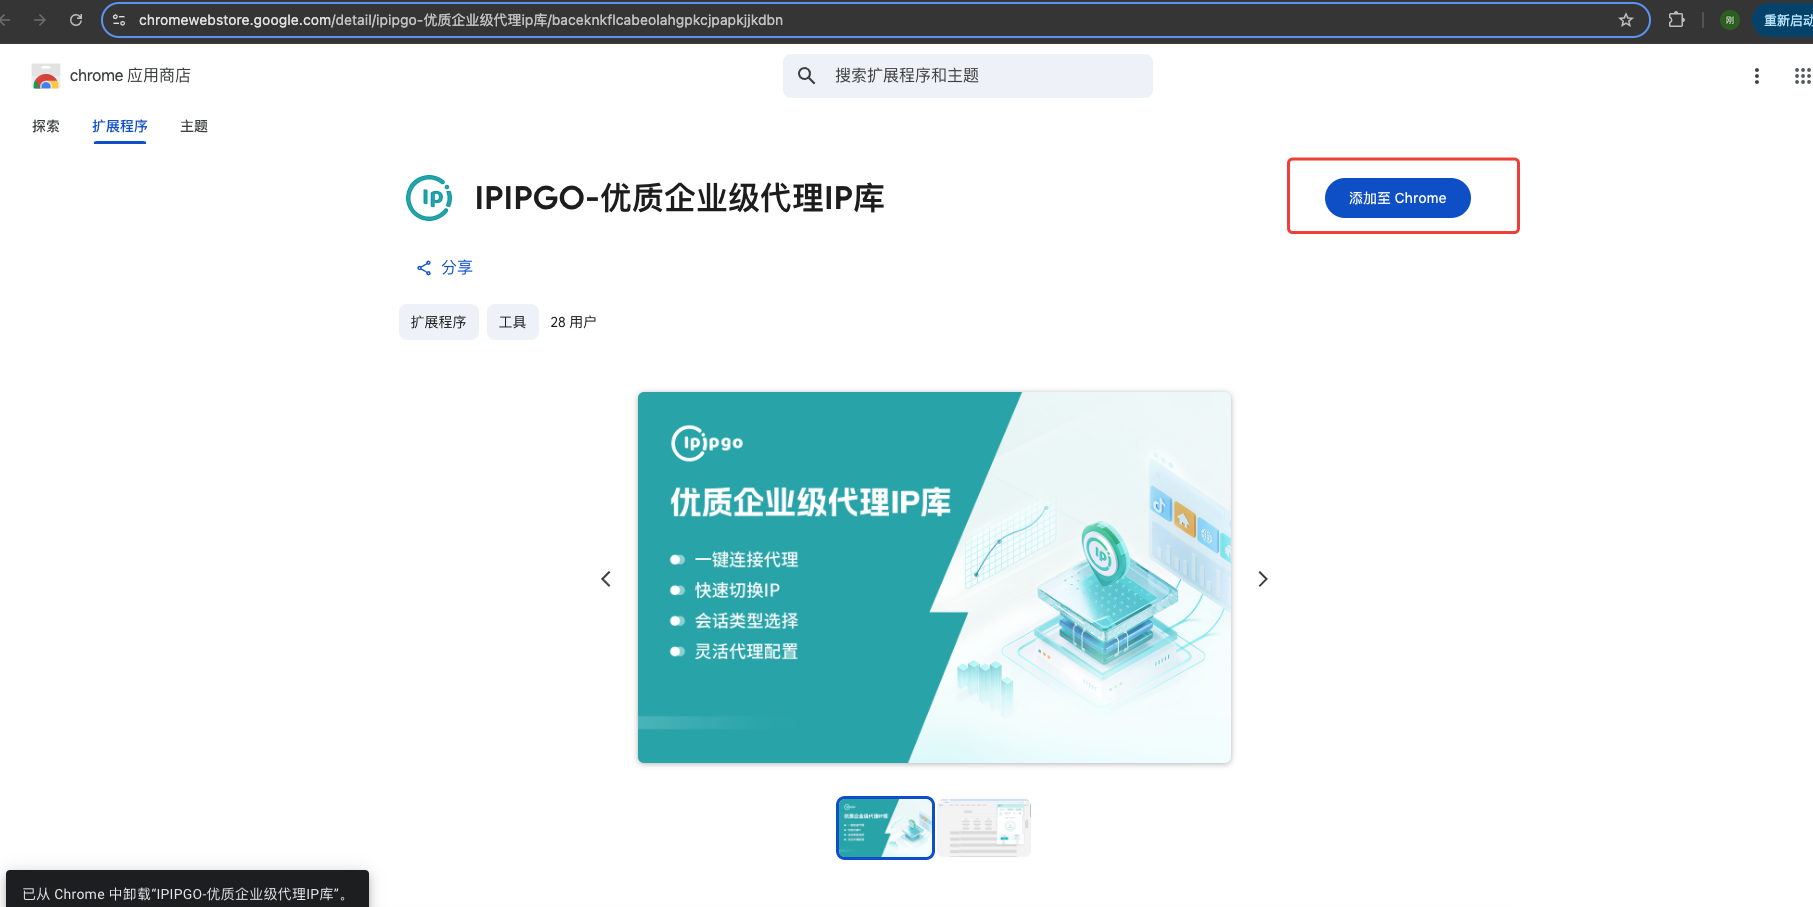Open the 工具 category link
1813x907 pixels.
tap(512, 321)
